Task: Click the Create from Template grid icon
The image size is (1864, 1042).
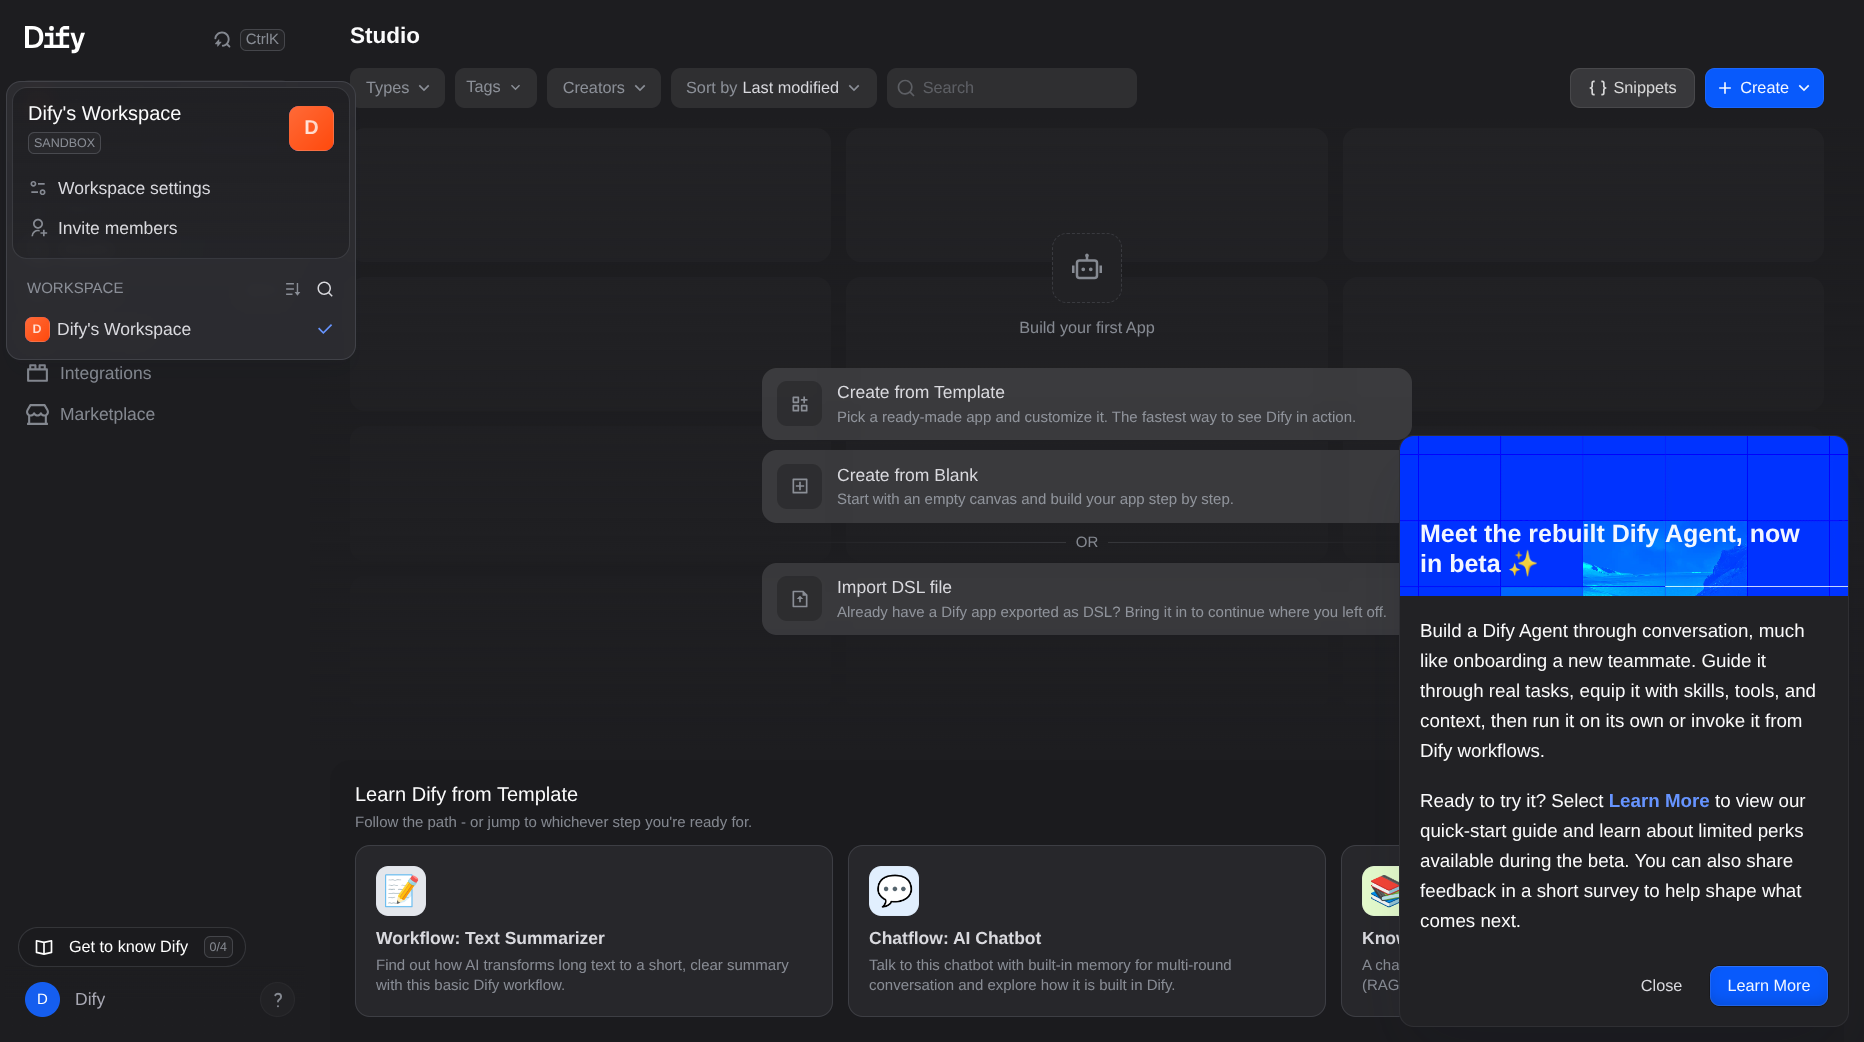Action: pyautogui.click(x=800, y=404)
